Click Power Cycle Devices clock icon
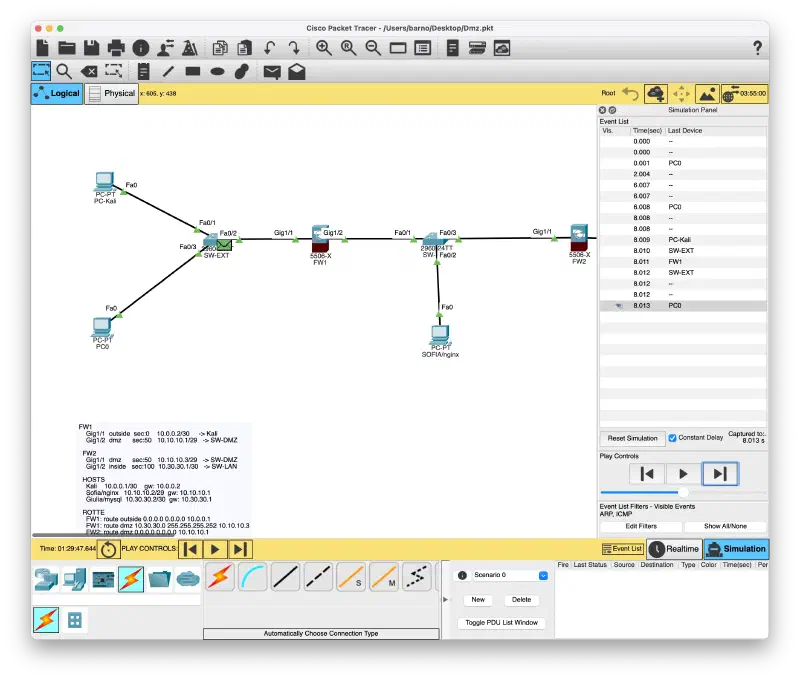The height and width of the screenshot is (680, 800). 108,549
